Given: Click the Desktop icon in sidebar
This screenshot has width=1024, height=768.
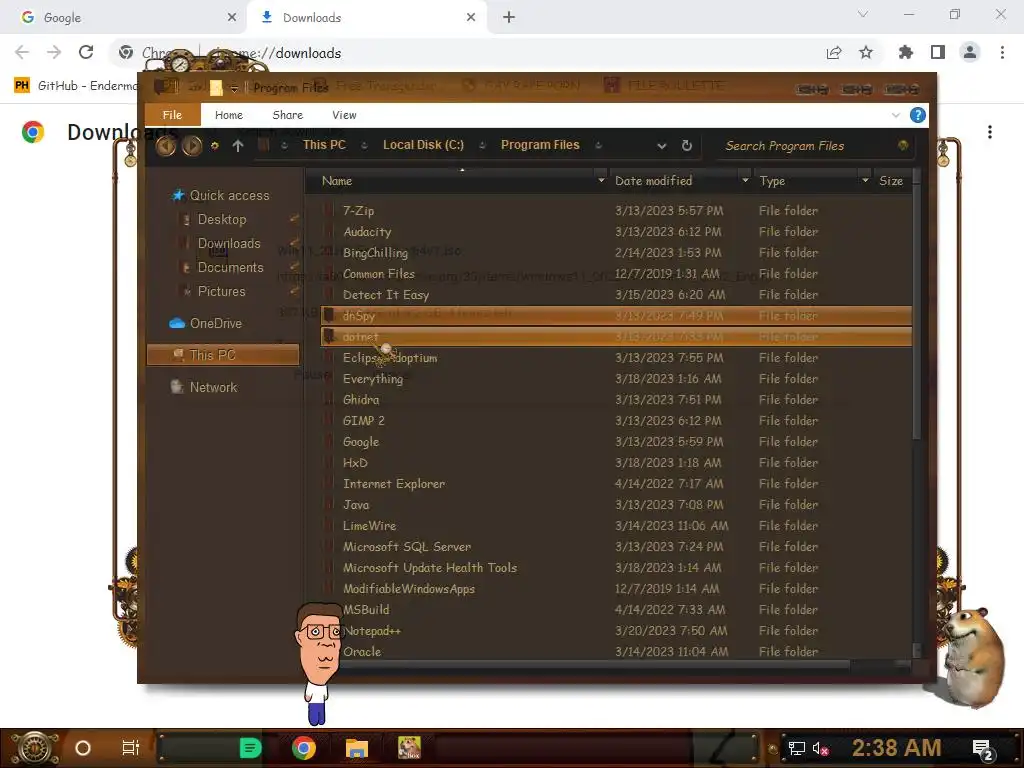Looking at the screenshot, I should [x=186, y=219].
